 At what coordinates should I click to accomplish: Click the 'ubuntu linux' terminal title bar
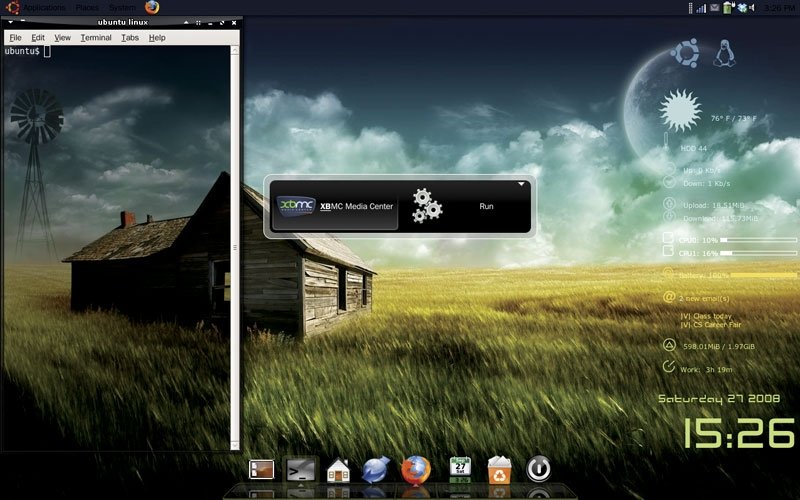(x=122, y=22)
